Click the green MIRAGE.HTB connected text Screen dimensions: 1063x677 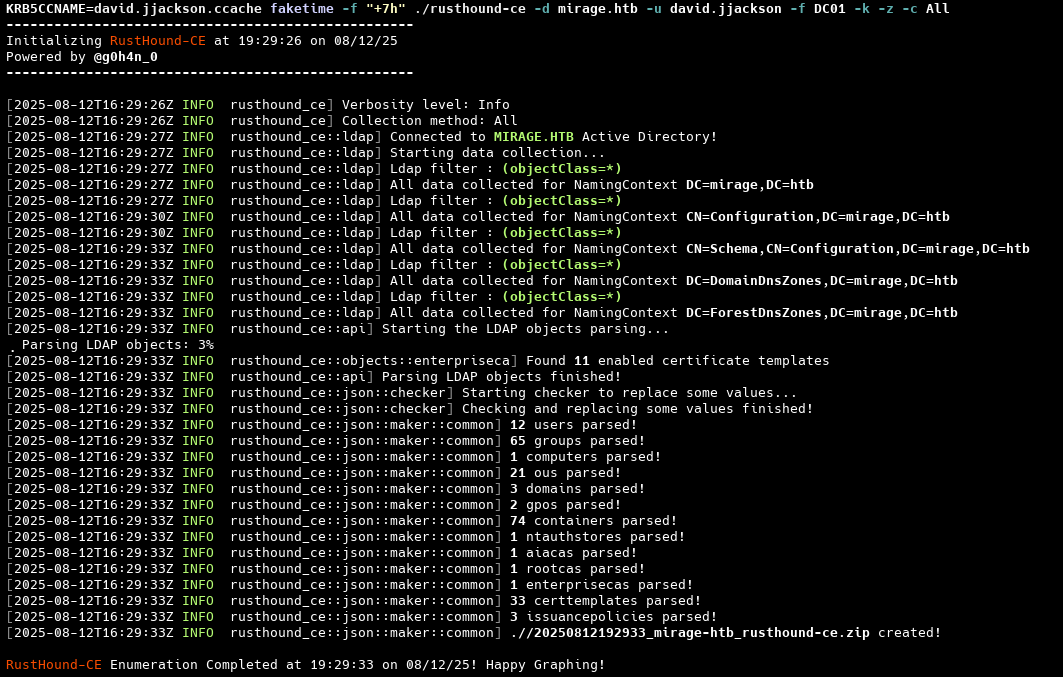[x=534, y=137]
